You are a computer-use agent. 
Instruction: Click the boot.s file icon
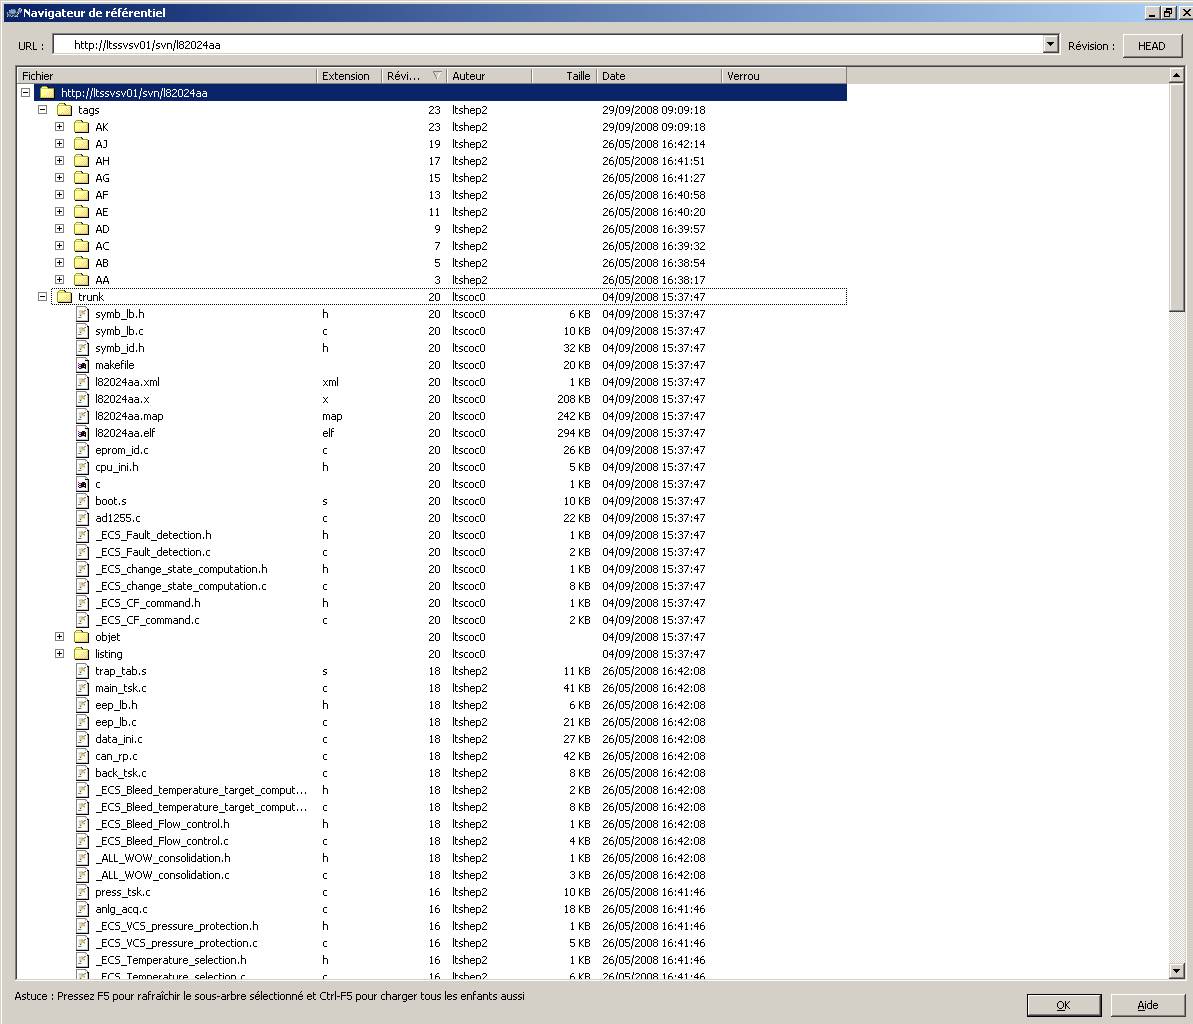tap(82, 501)
